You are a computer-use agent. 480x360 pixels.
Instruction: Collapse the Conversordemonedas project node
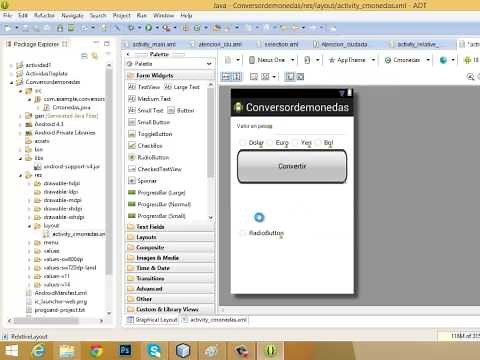(12, 82)
